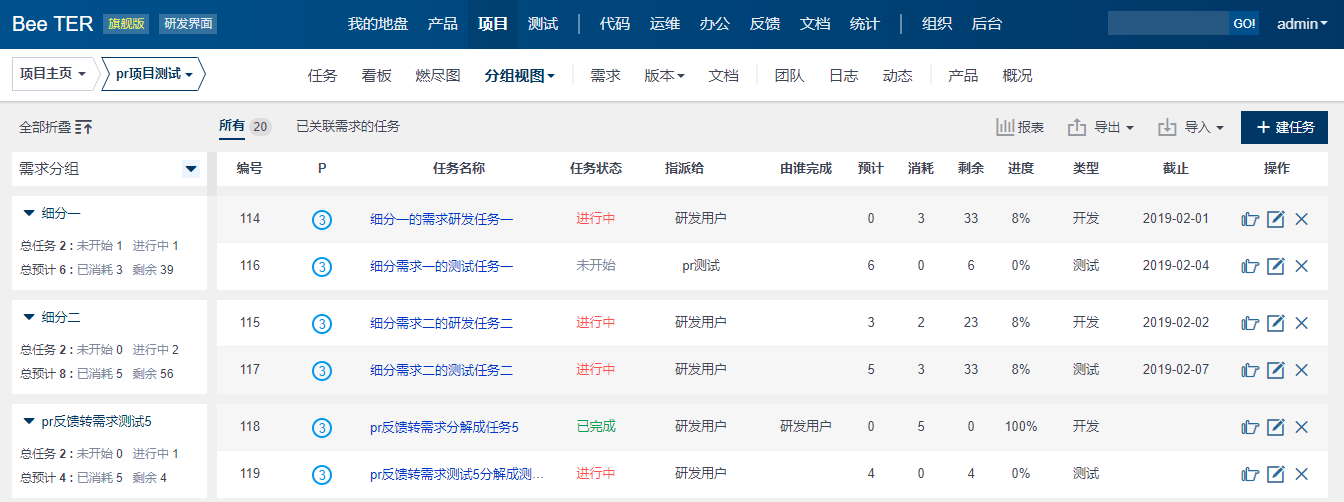This screenshot has height=502, width=1344.
Task: Click GO! search button
Action: point(1244,23)
